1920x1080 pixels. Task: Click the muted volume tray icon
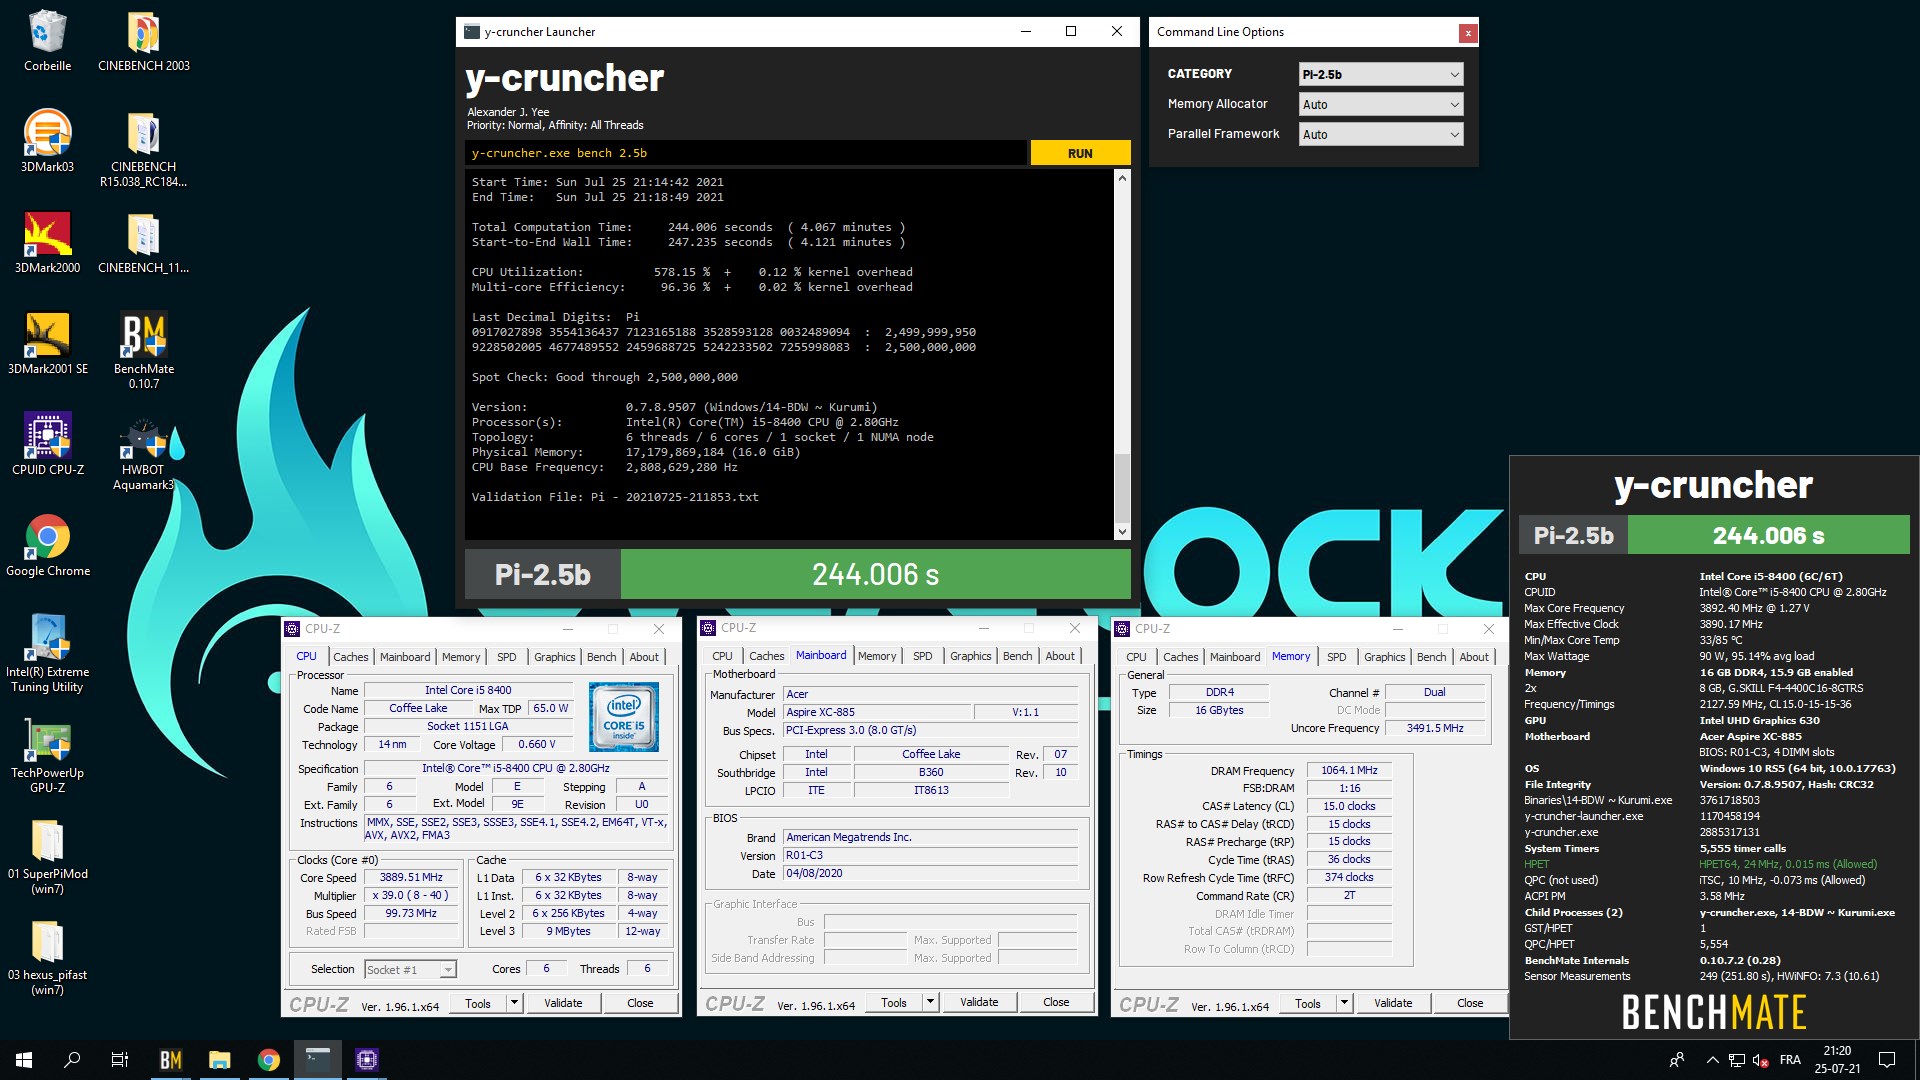tap(1760, 1060)
